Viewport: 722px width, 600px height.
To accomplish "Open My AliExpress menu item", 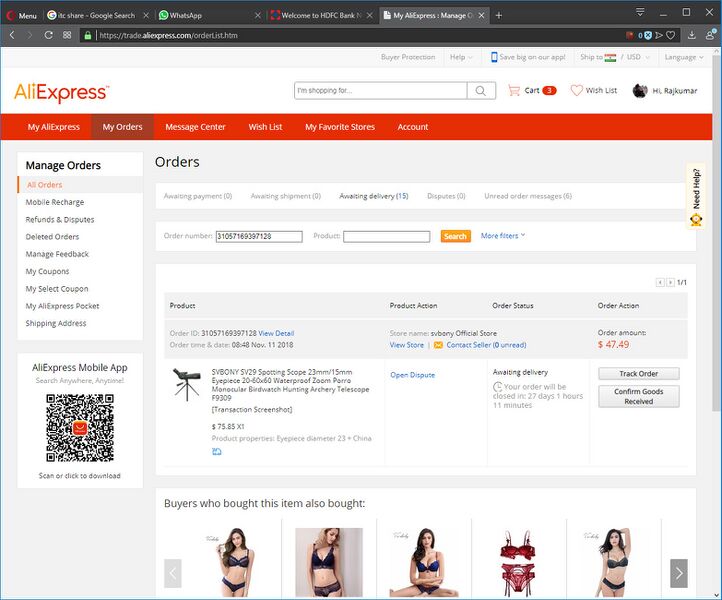I will point(53,127).
